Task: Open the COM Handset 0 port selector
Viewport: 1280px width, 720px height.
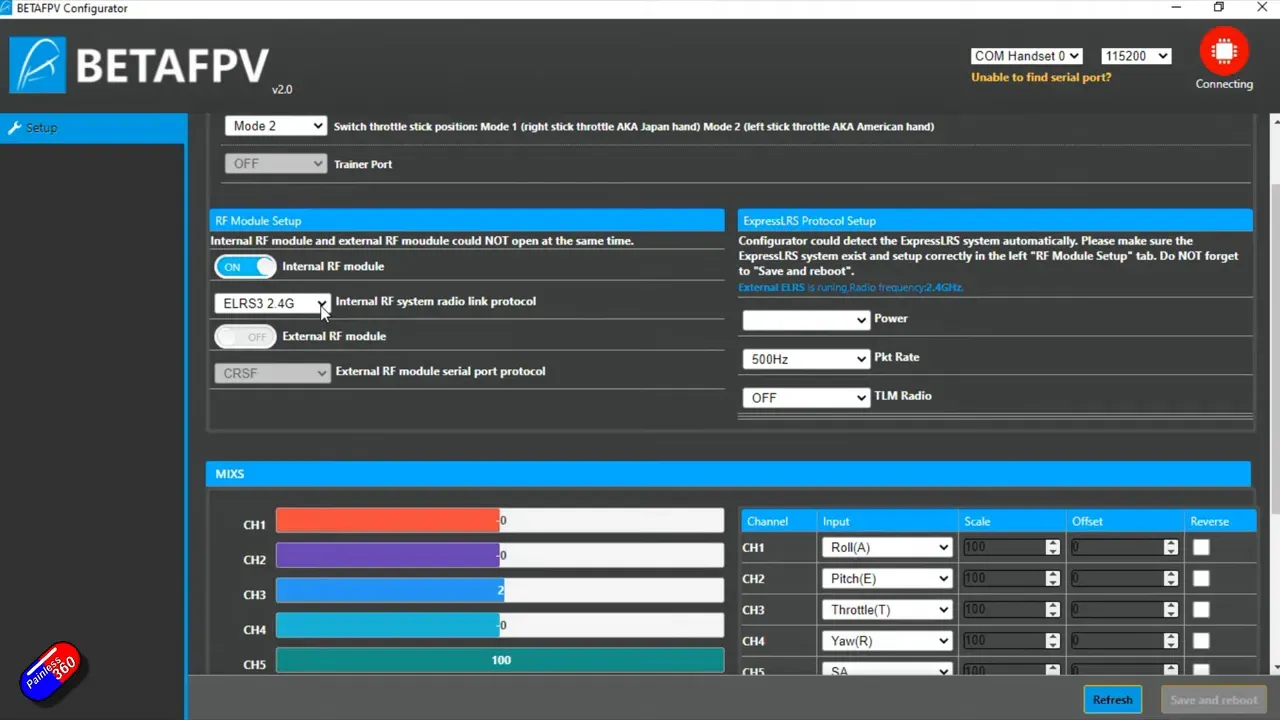Action: (1026, 55)
